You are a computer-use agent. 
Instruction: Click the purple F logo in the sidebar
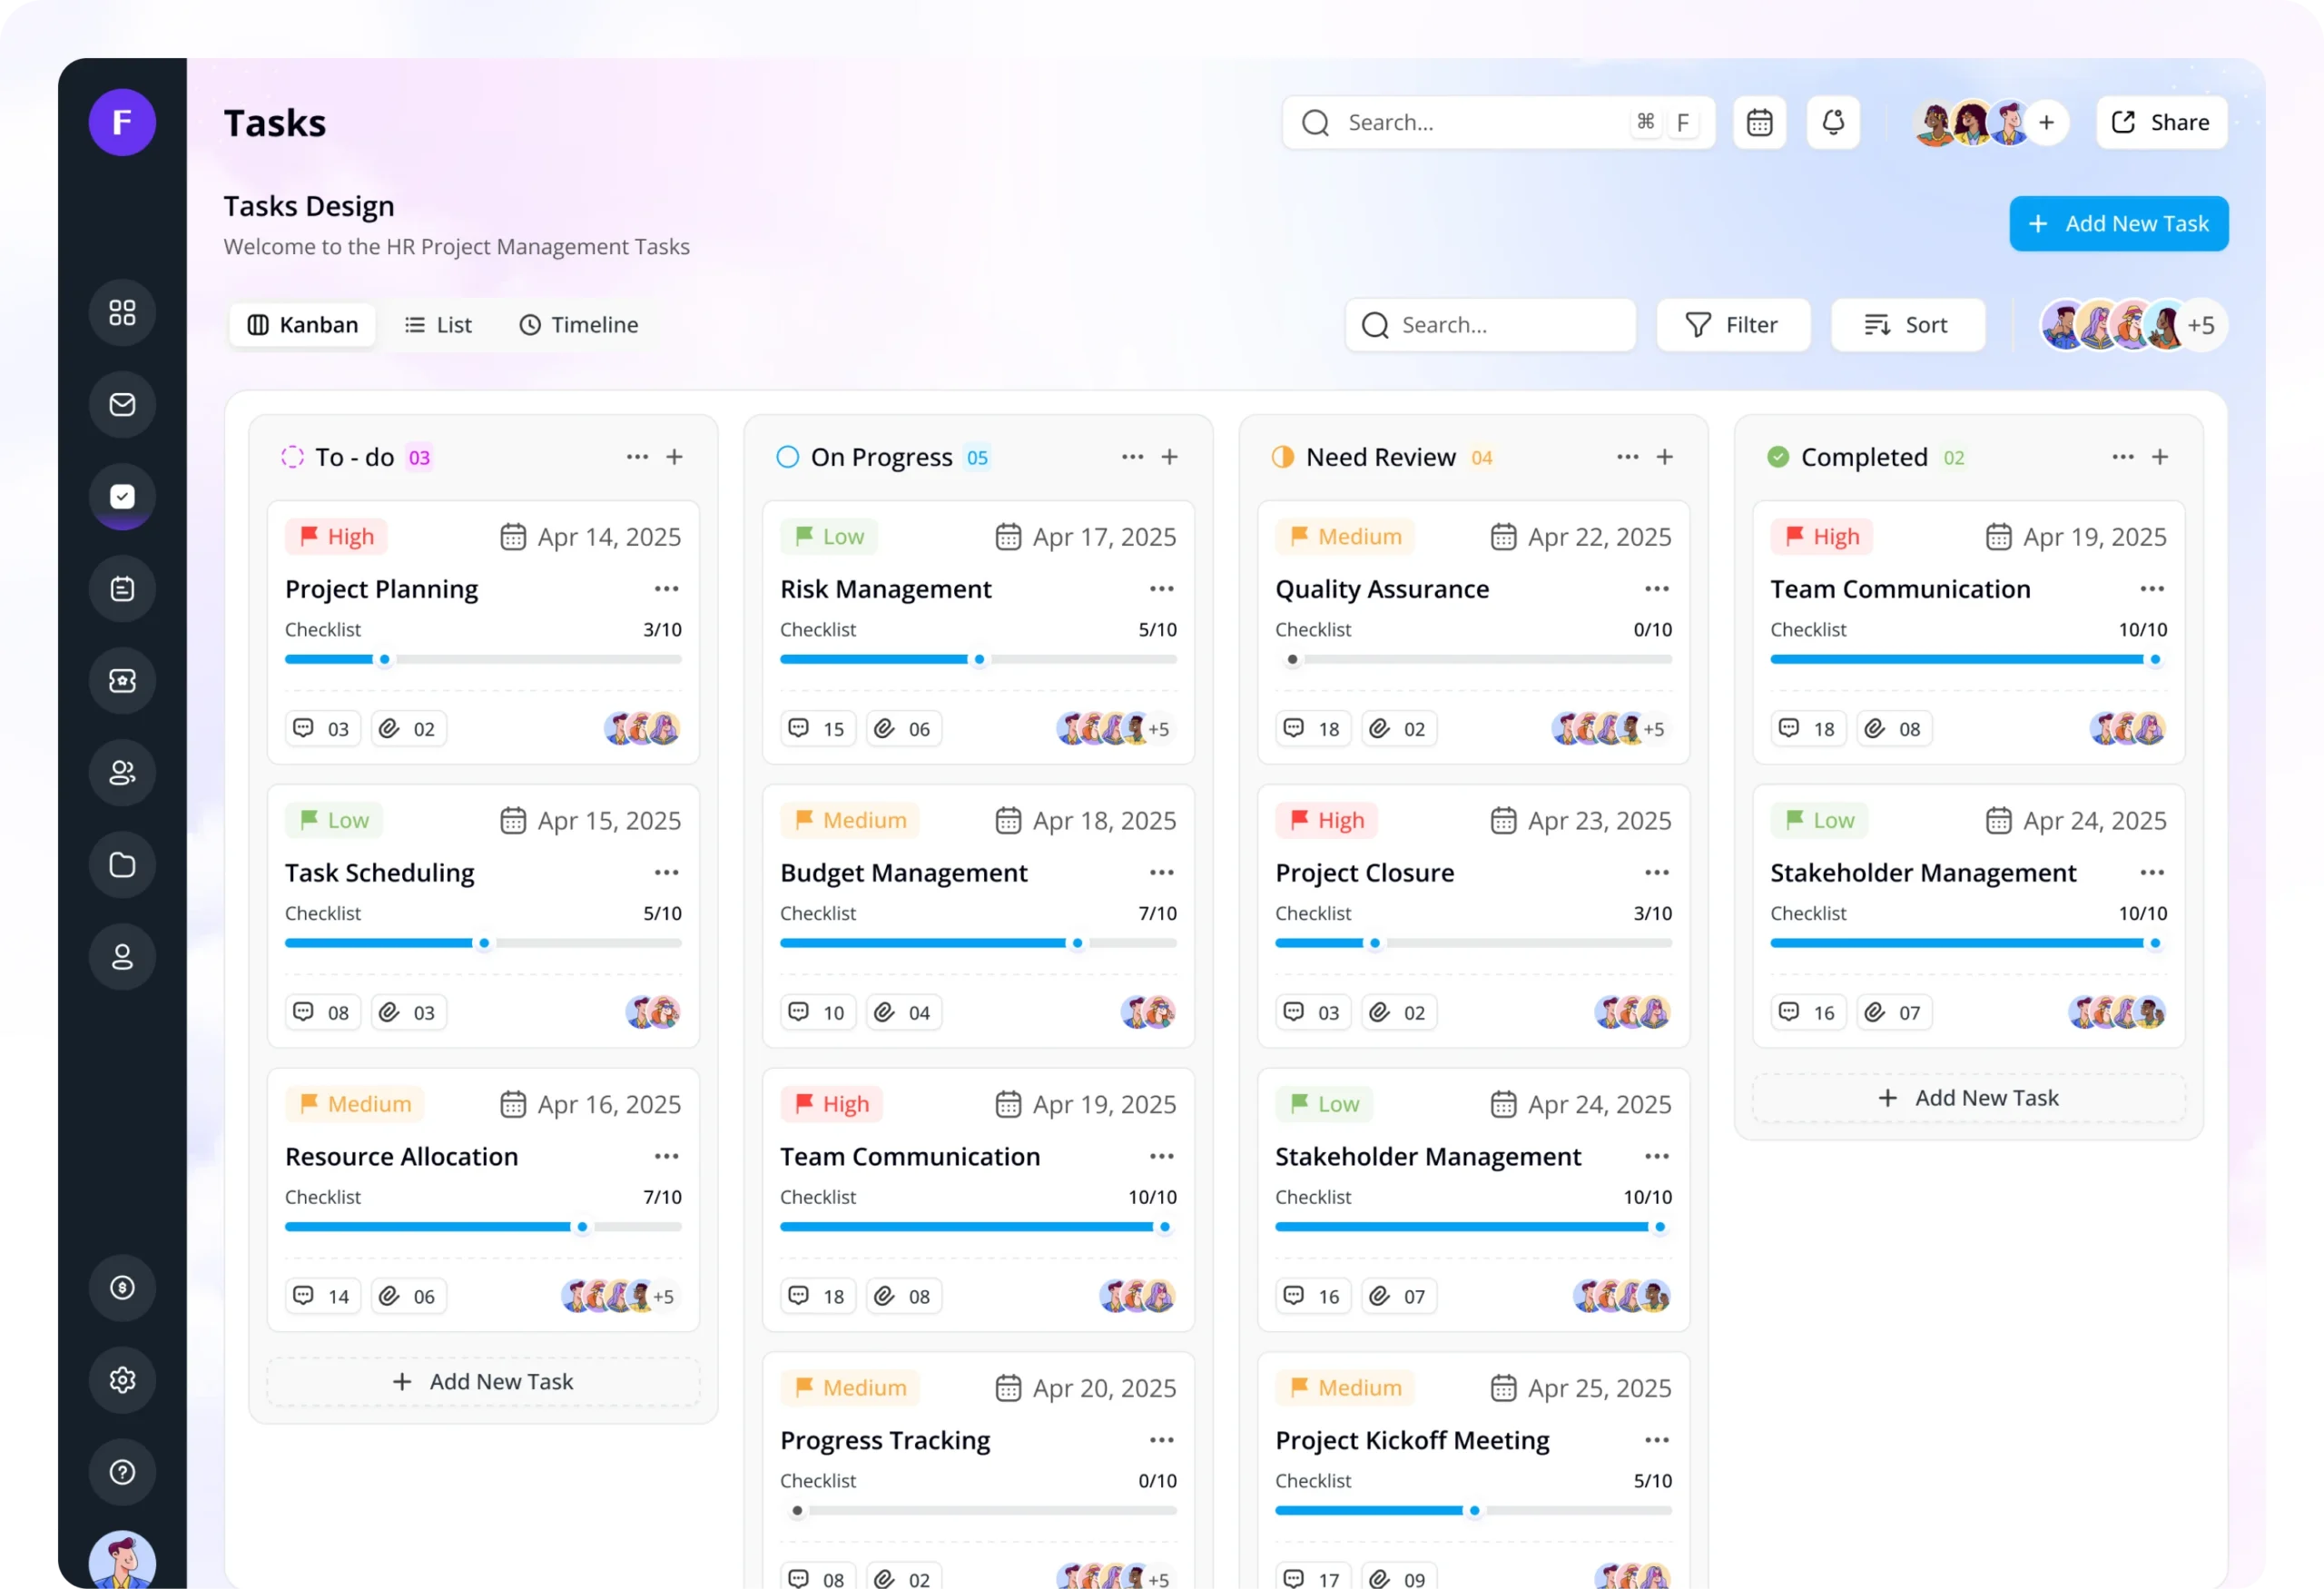122,122
